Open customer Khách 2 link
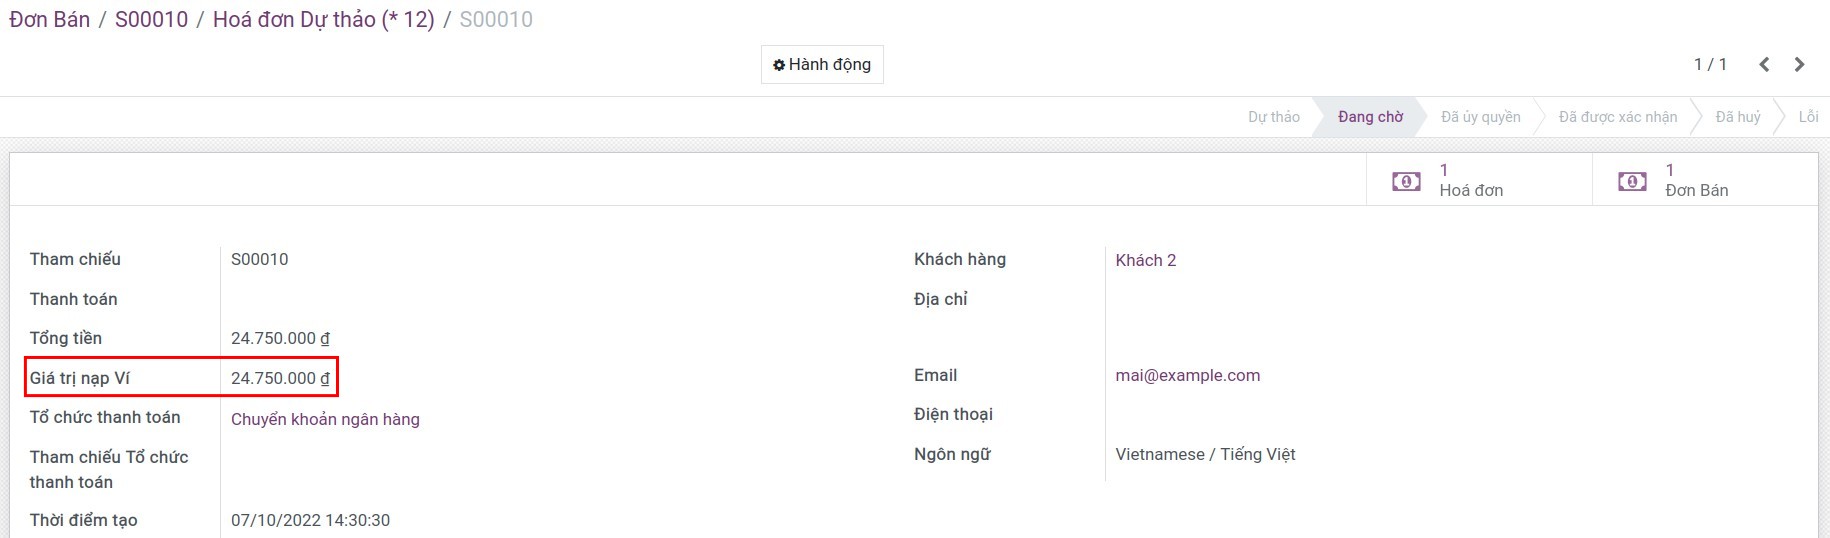1830x538 pixels. coord(1145,260)
